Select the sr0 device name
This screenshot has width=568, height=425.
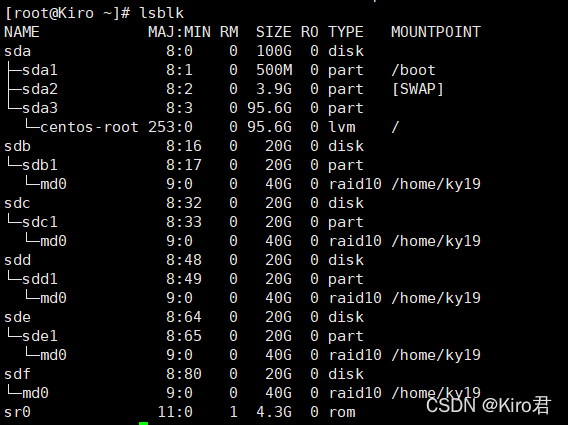coord(17,412)
